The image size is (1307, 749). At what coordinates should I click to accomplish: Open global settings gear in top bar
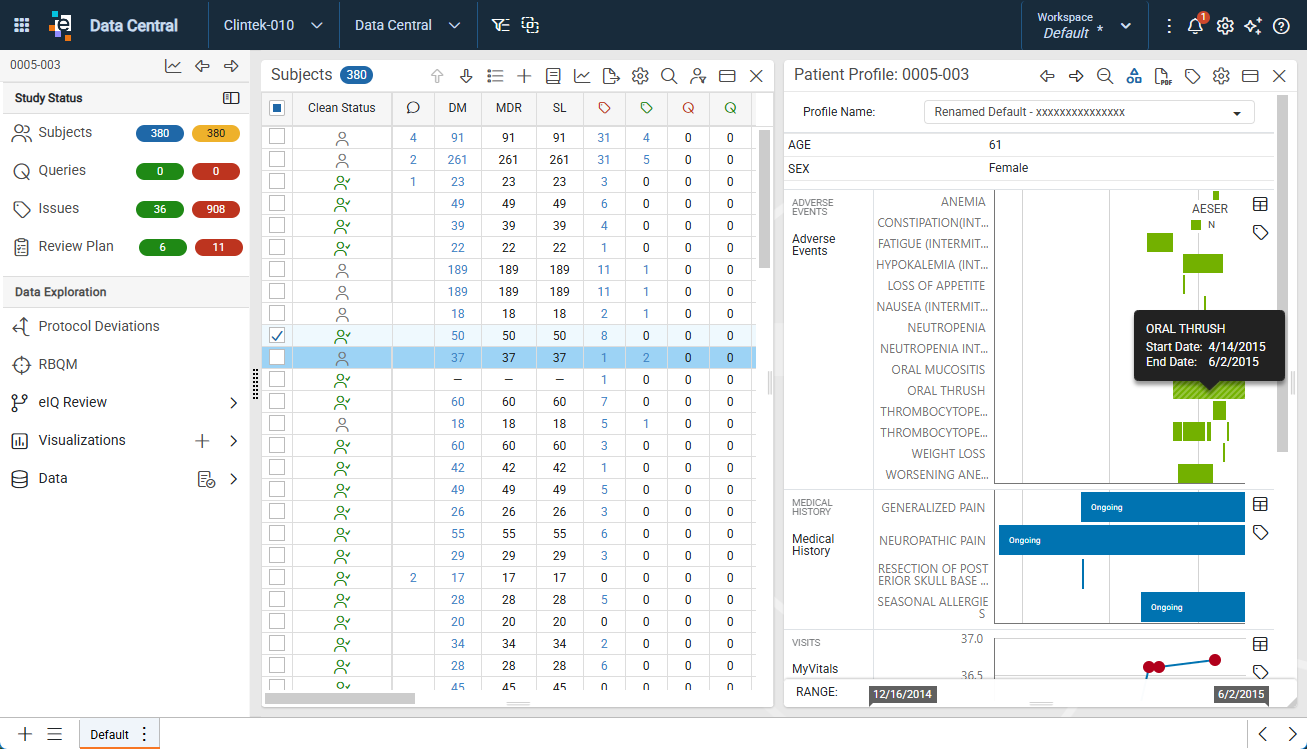[1225, 26]
